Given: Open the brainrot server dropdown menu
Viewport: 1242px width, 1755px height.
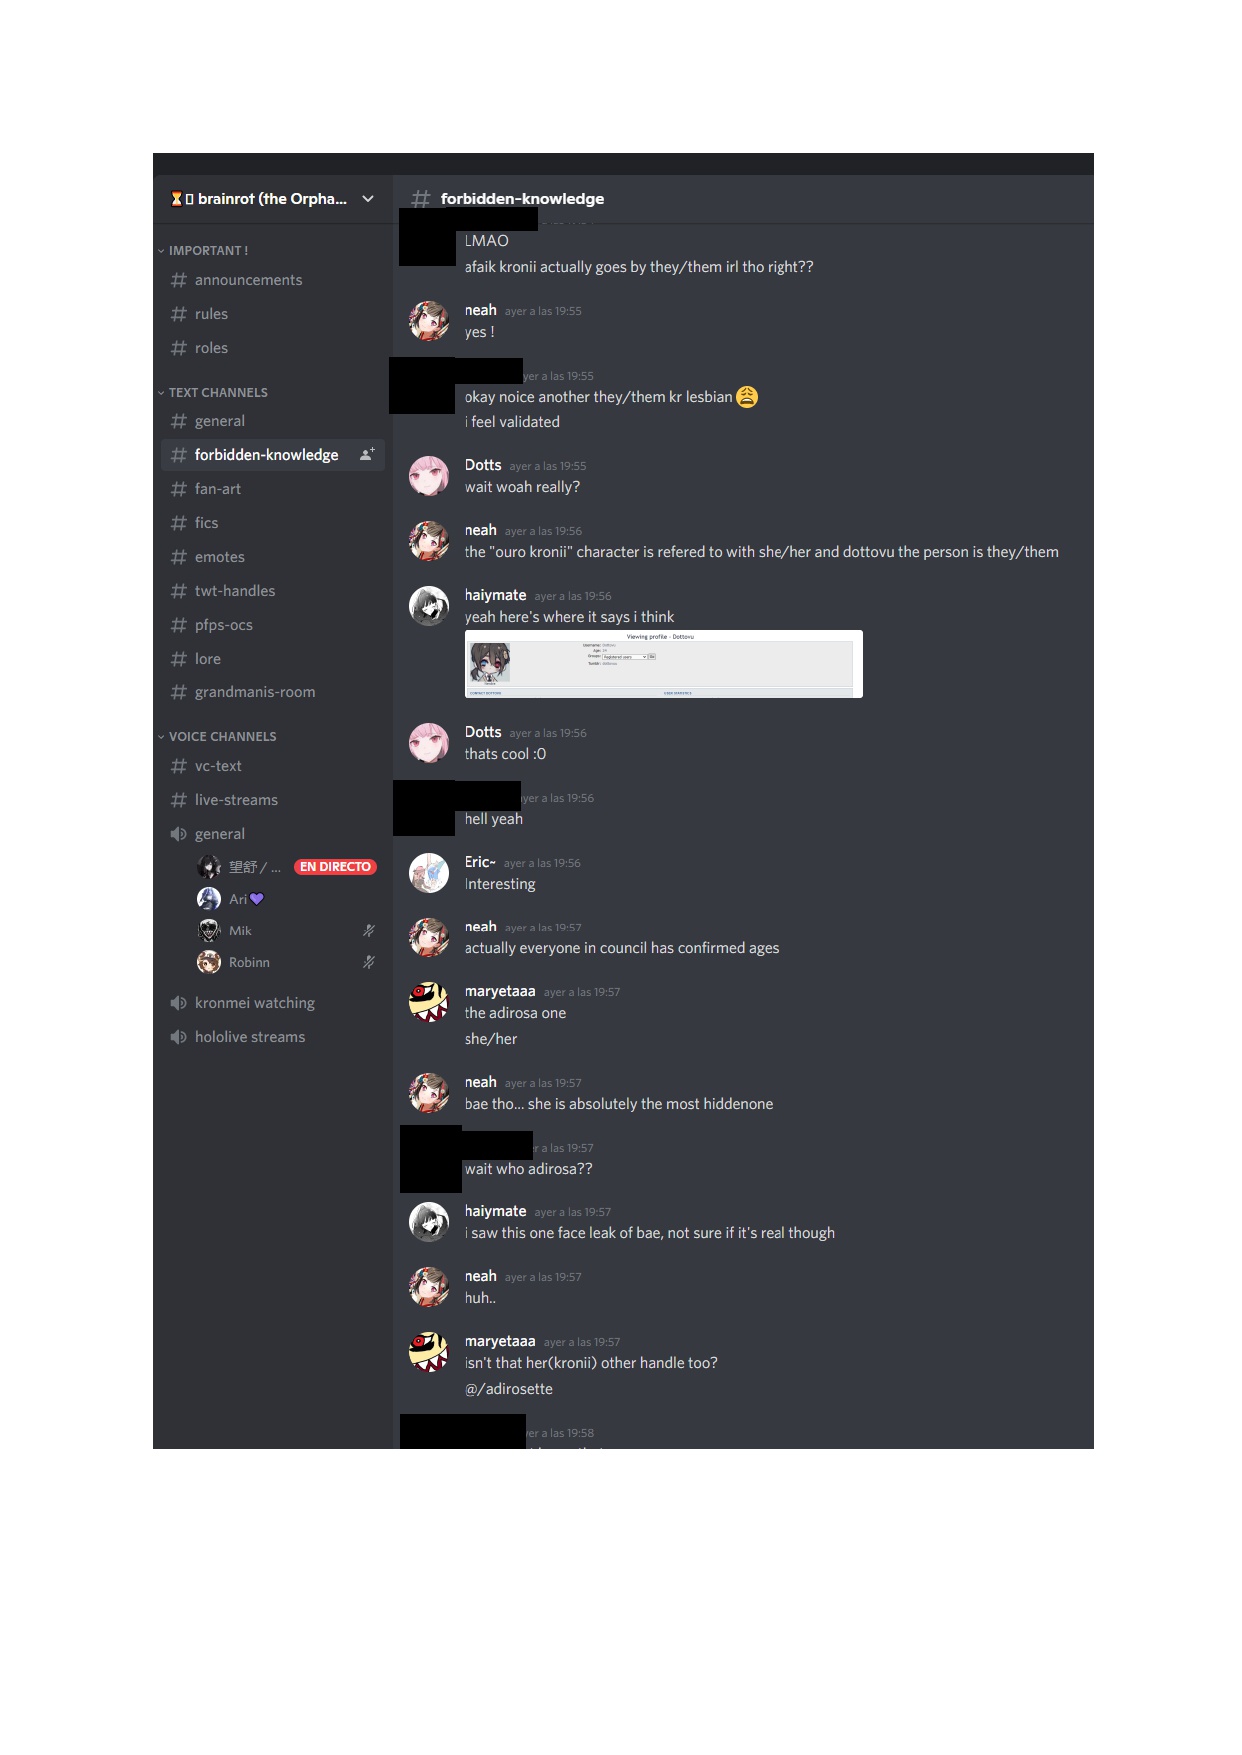Looking at the screenshot, I should click(368, 199).
